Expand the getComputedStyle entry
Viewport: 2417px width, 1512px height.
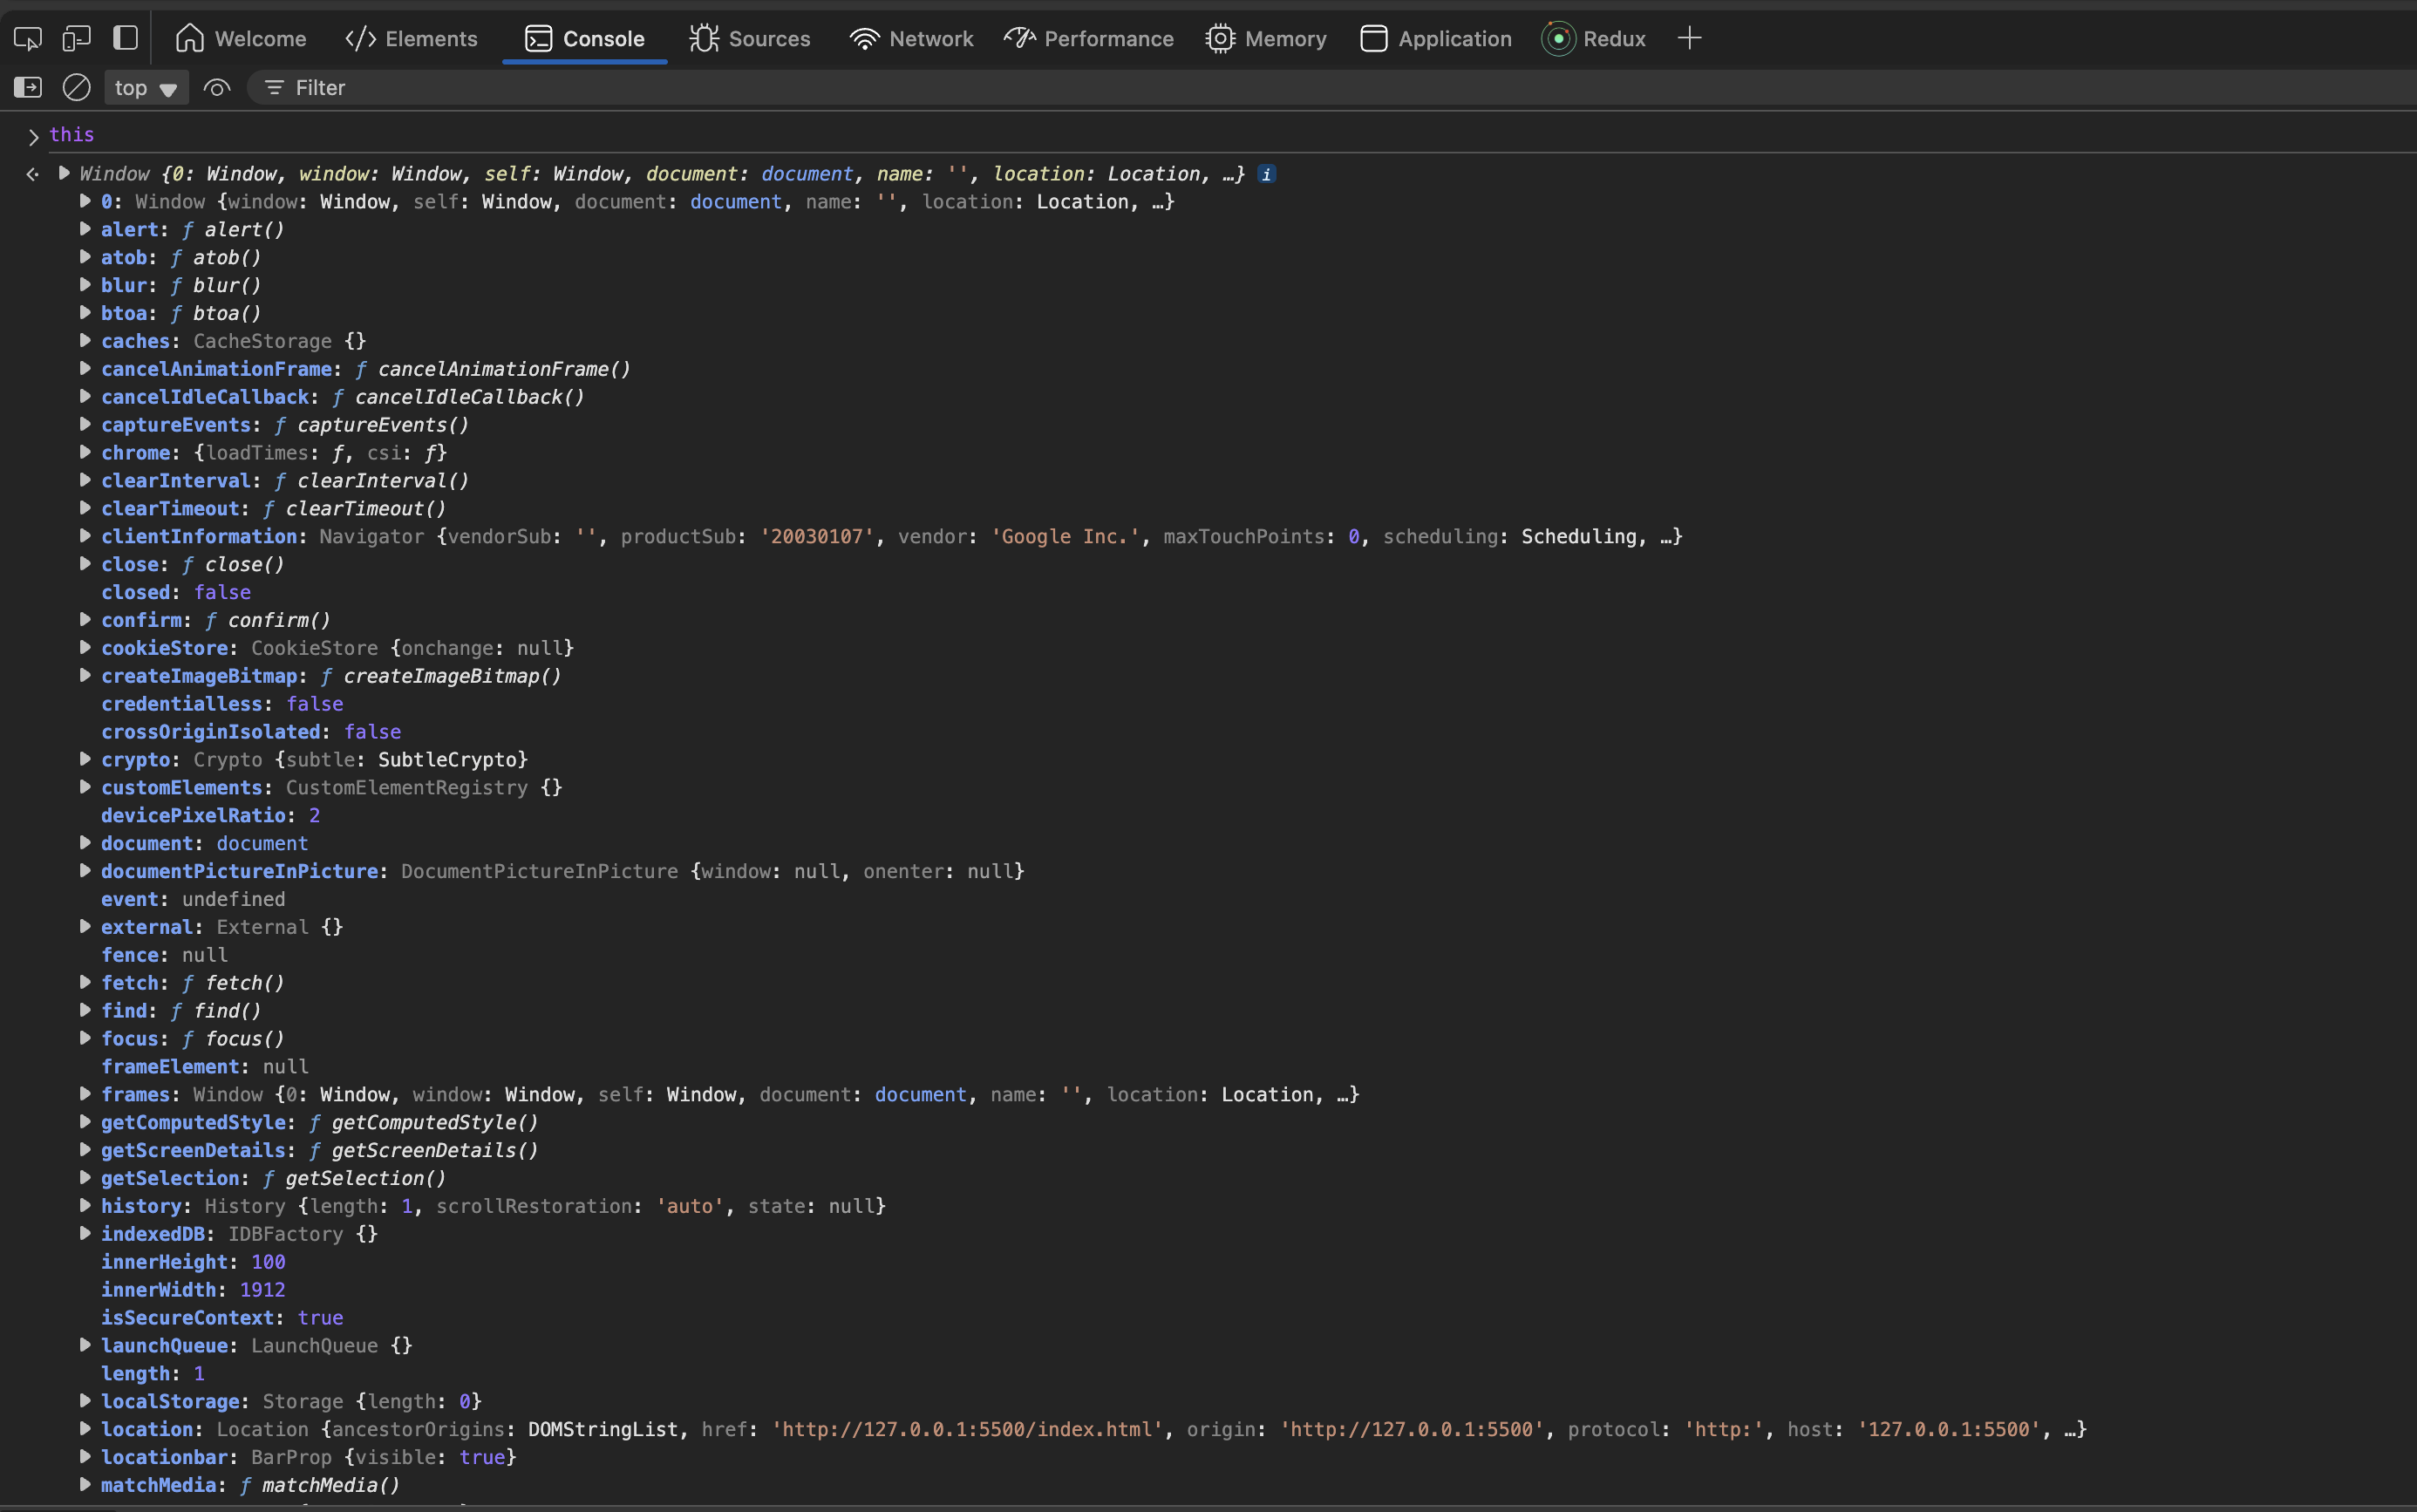pyautogui.click(x=85, y=1122)
